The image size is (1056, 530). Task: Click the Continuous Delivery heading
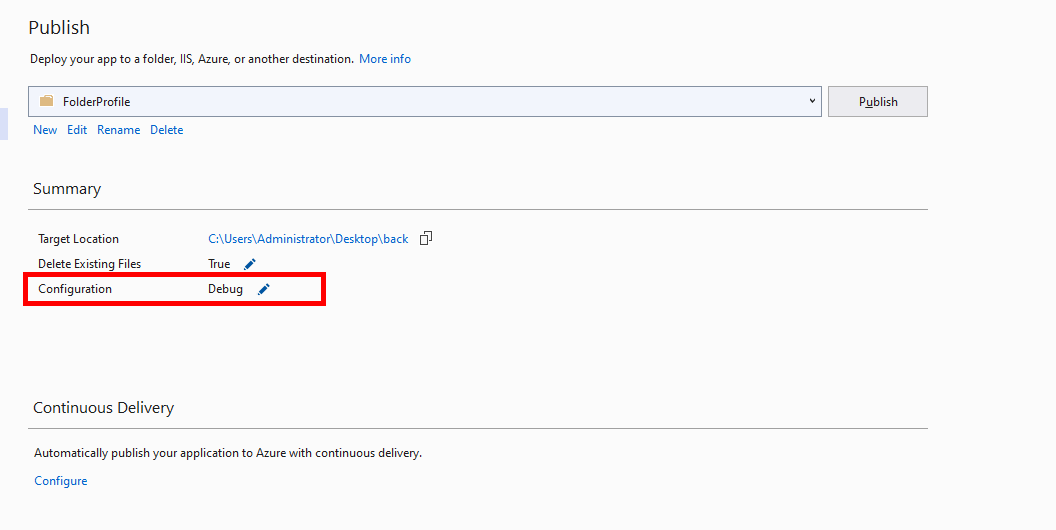(x=103, y=408)
